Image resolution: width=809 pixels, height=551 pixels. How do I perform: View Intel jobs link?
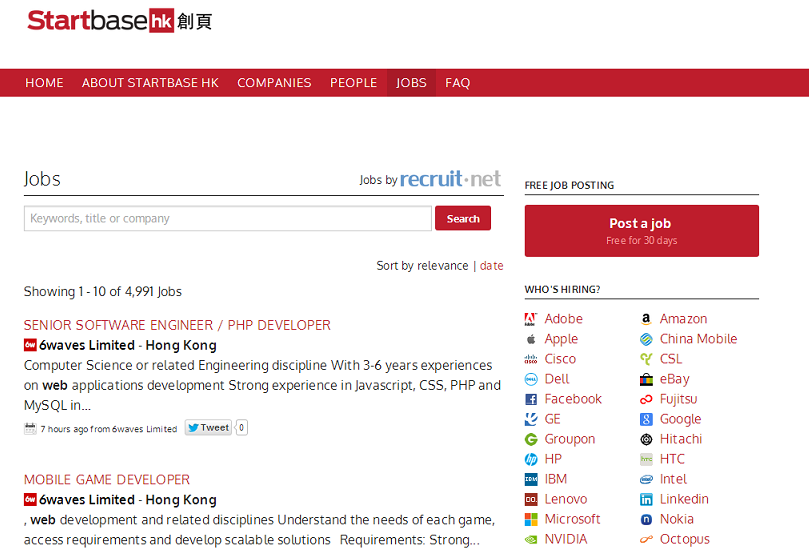(x=673, y=479)
